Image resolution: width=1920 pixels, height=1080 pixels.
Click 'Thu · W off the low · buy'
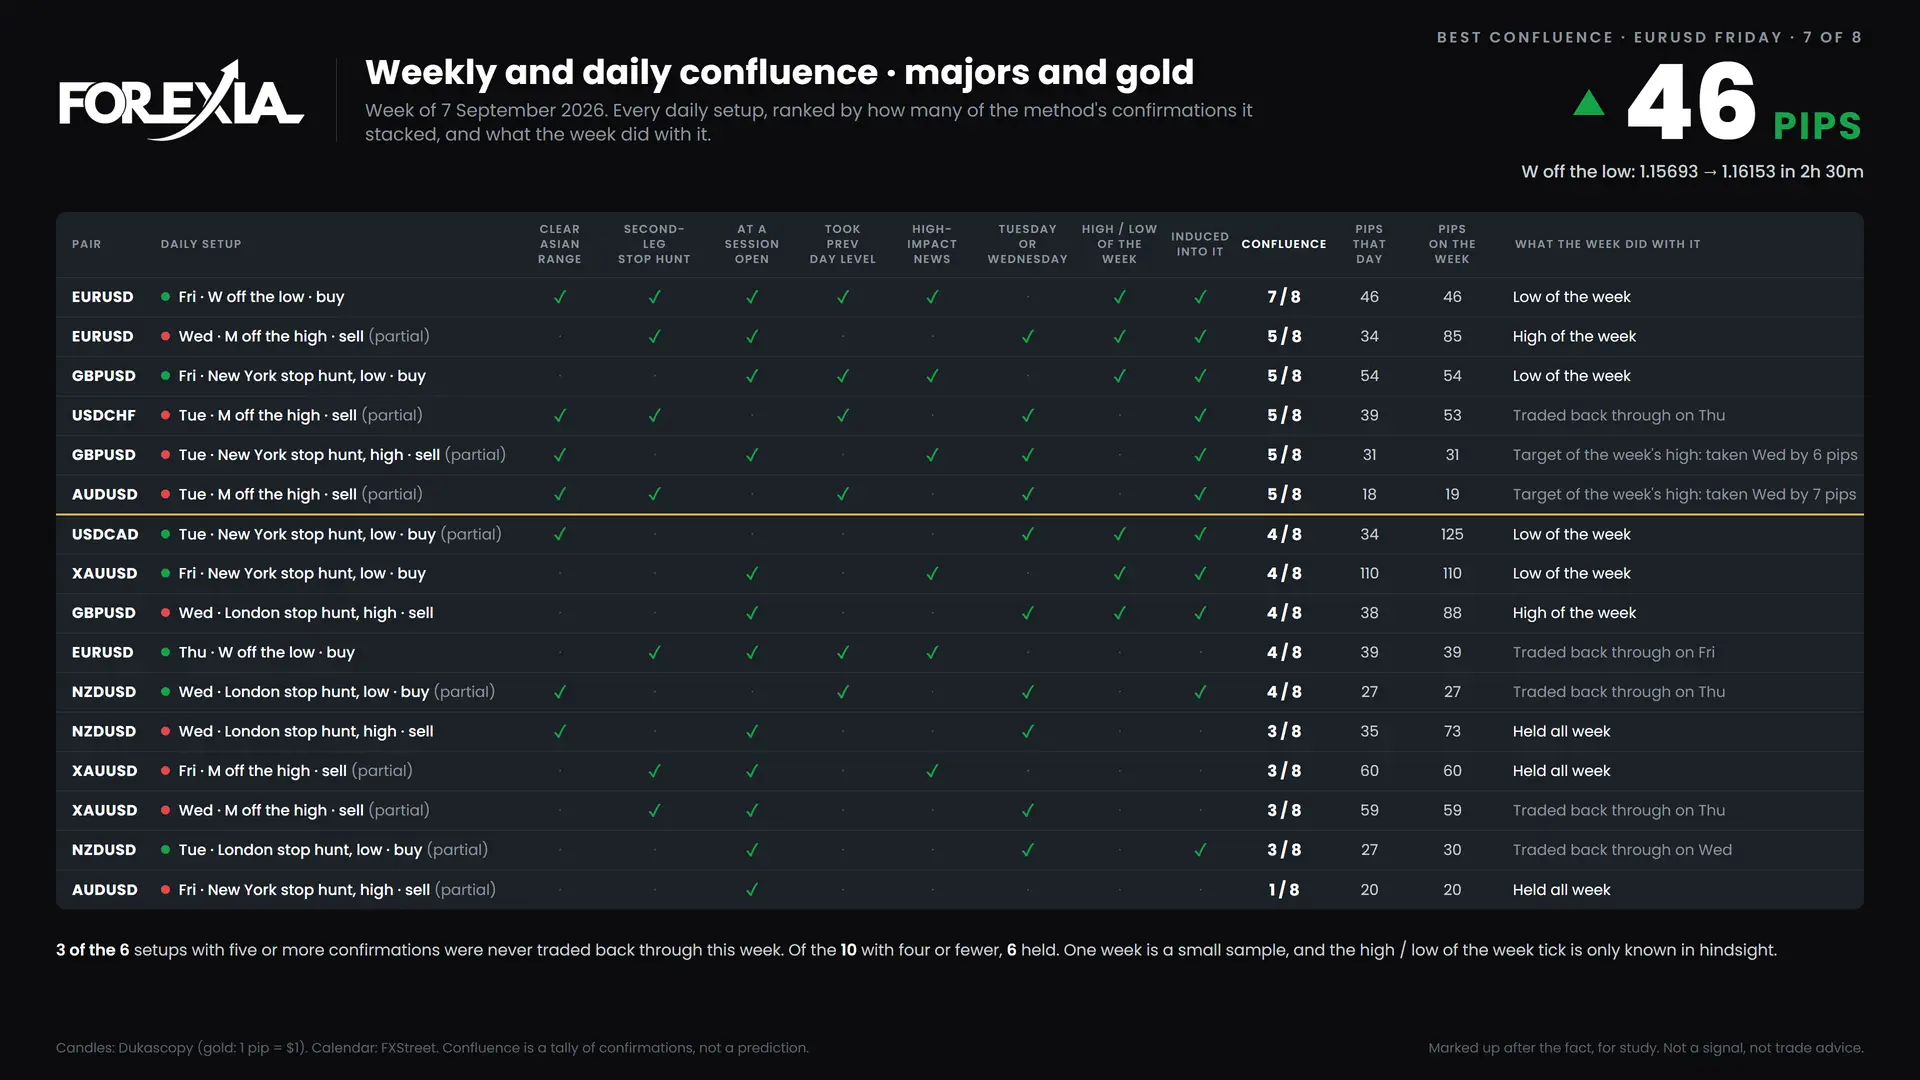[266, 652]
